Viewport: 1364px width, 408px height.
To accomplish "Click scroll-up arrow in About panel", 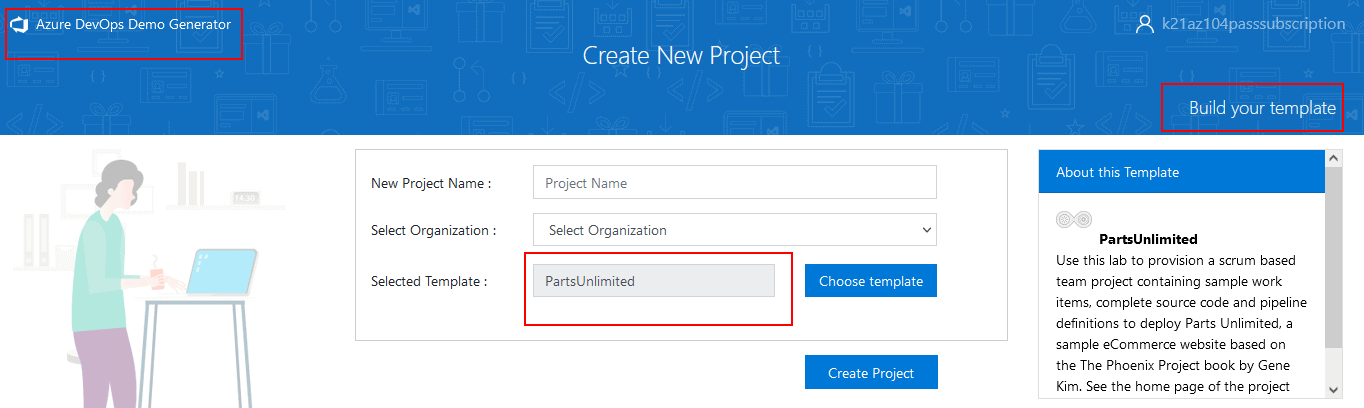I will tap(1334, 158).
